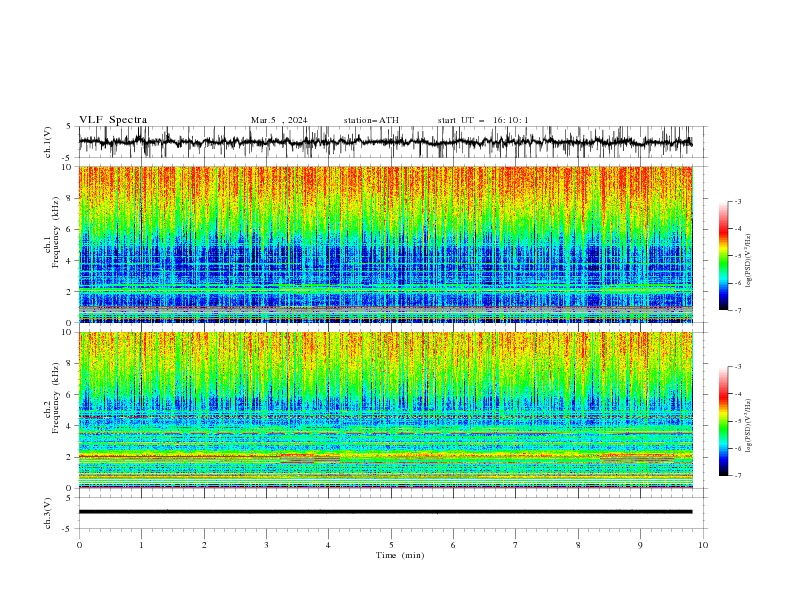Click the ch.1 voltage waveform trace
Image resolution: width=792 pixels, height=612 pixels.
385,142
